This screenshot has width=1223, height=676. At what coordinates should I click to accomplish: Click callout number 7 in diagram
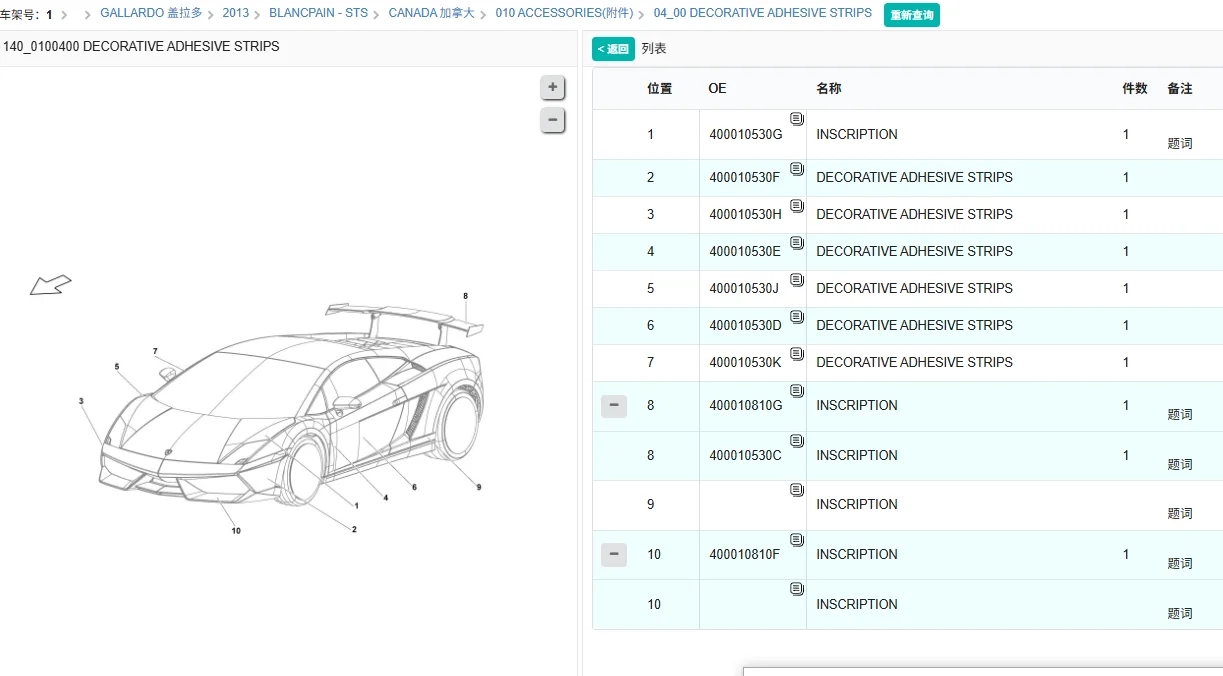tap(155, 351)
